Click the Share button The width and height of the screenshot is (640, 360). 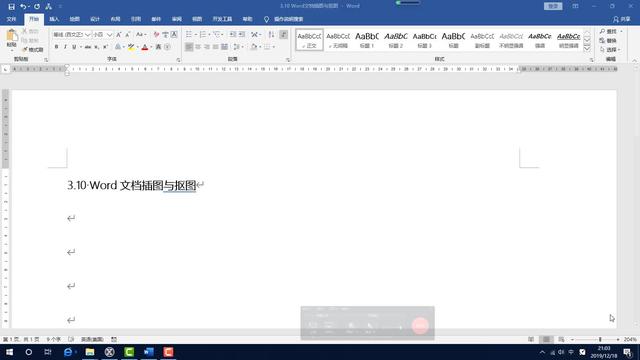coord(622,19)
